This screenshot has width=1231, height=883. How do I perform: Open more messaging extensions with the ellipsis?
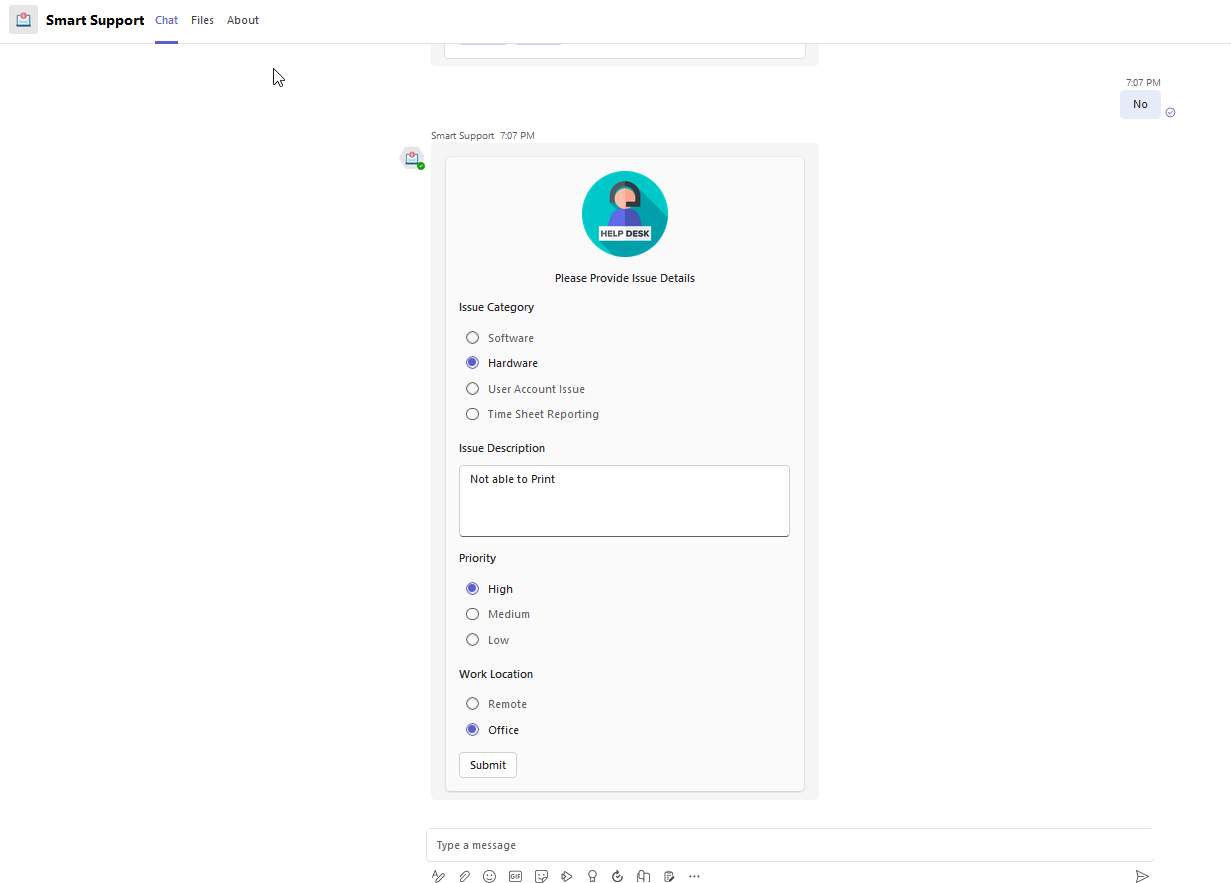[694, 876]
